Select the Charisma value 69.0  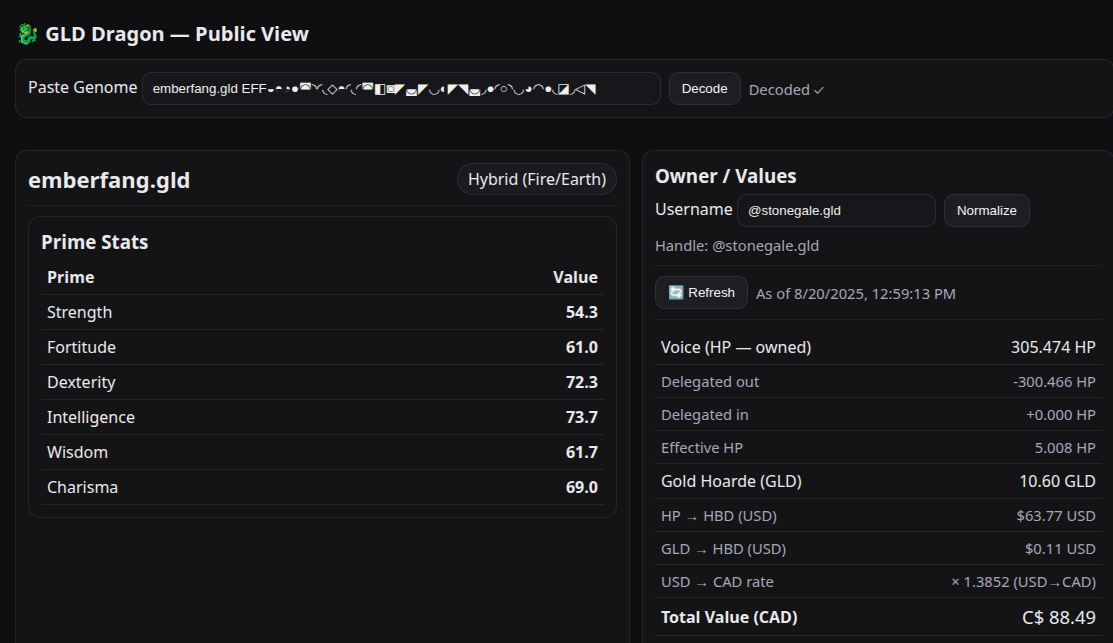click(581, 488)
